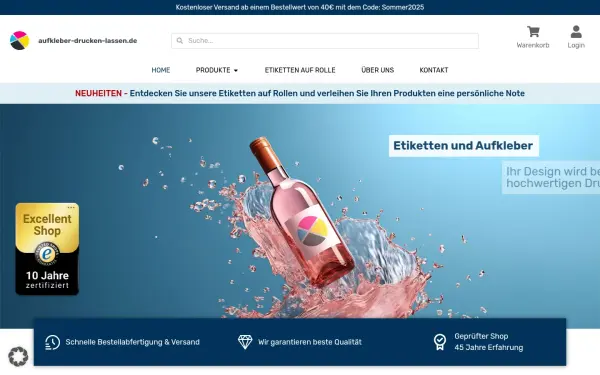Click the Login text label
600x375 pixels.
[576, 45]
